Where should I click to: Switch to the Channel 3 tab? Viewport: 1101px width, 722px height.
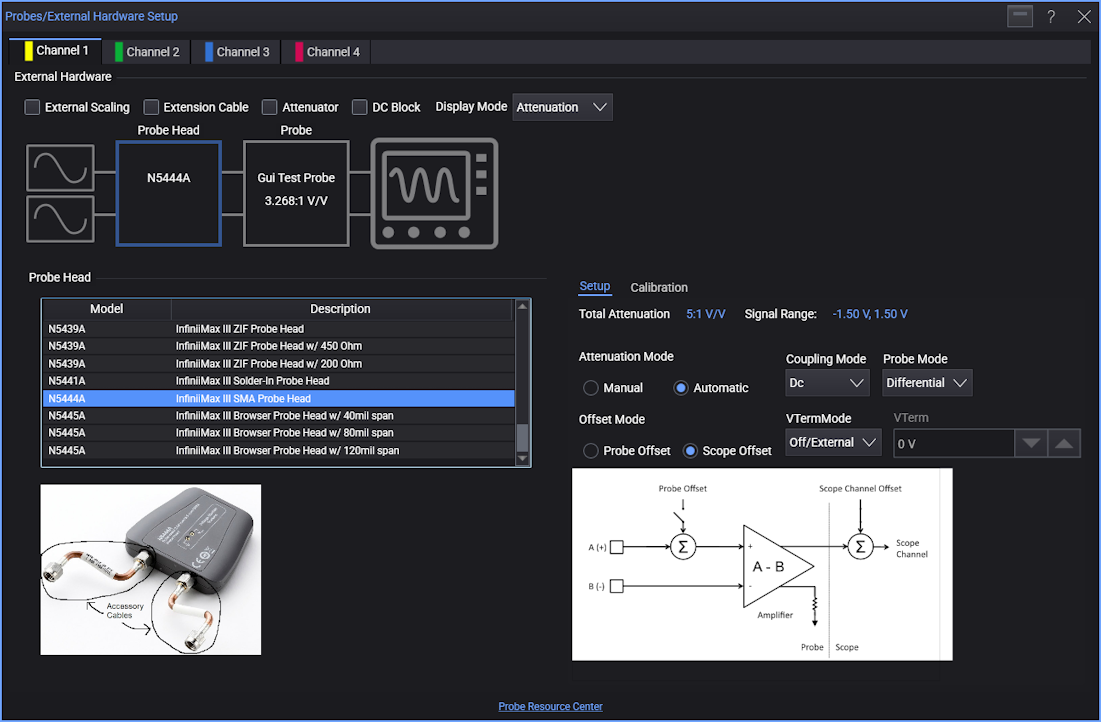[237, 52]
